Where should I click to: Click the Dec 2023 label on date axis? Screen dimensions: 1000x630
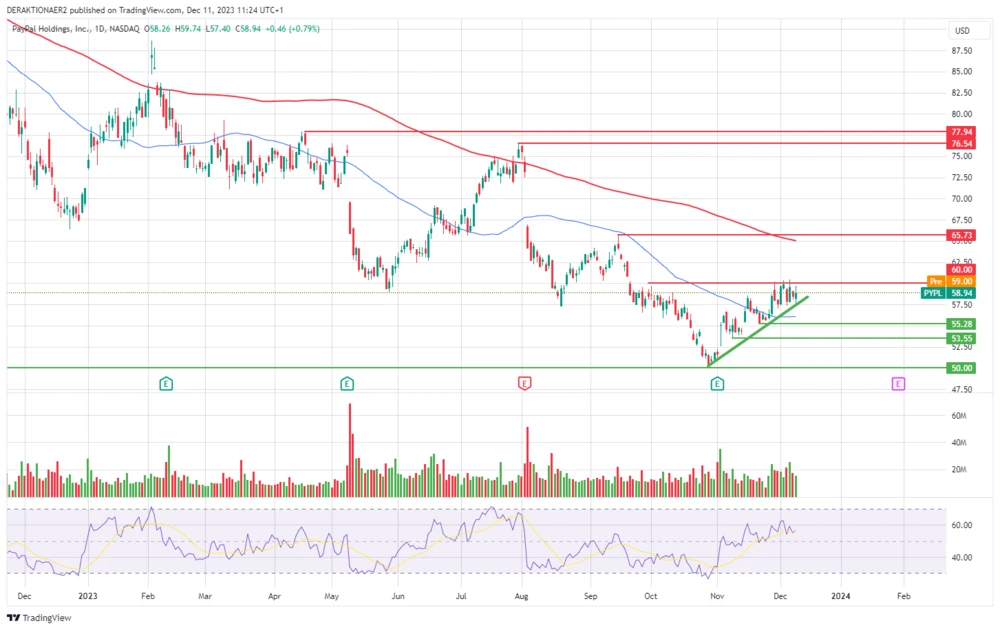click(780, 595)
